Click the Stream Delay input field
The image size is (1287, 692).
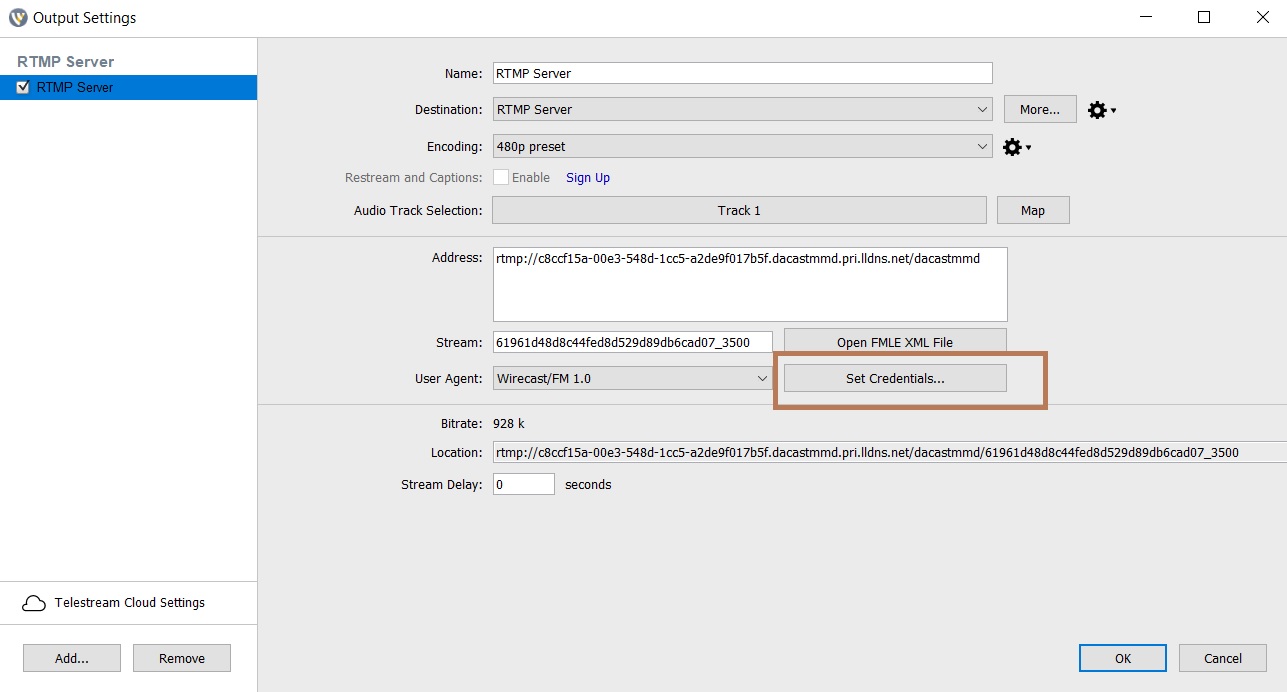523,483
